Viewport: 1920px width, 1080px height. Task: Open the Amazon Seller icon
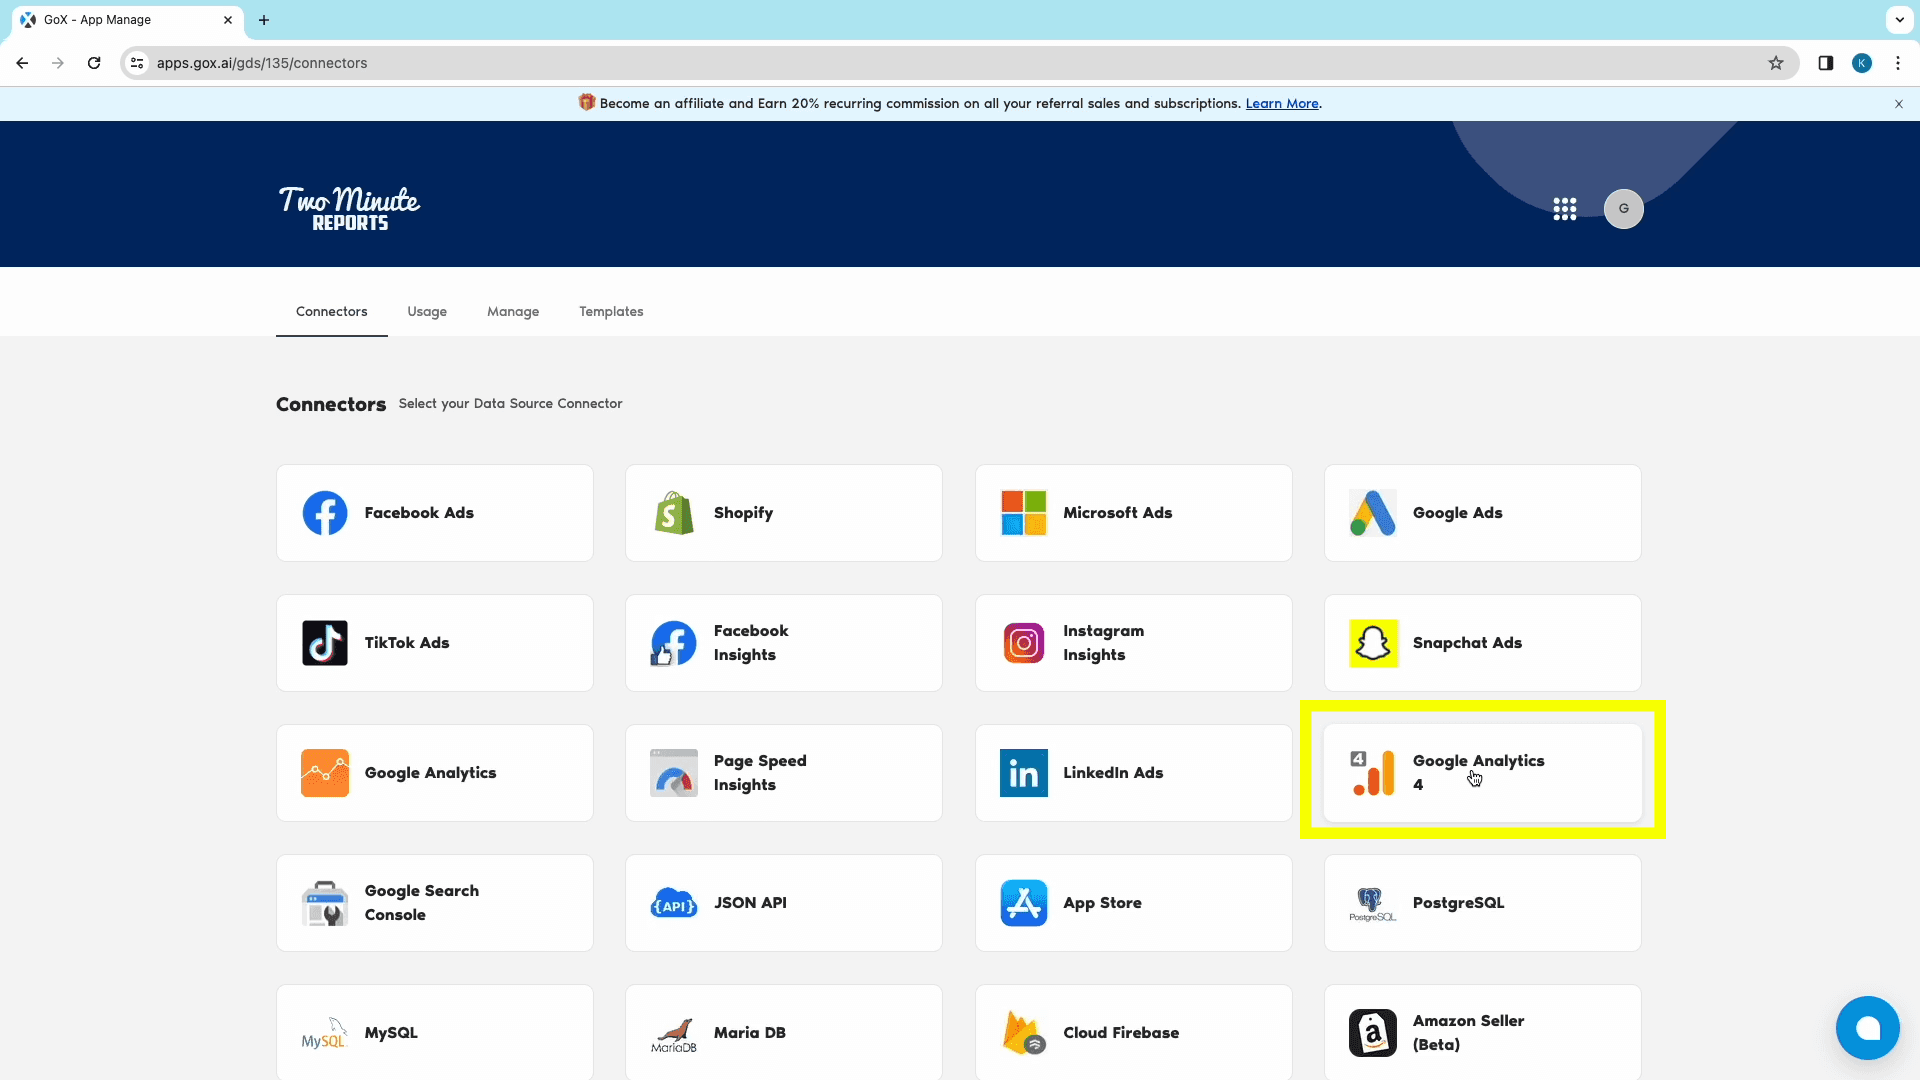click(1373, 1033)
